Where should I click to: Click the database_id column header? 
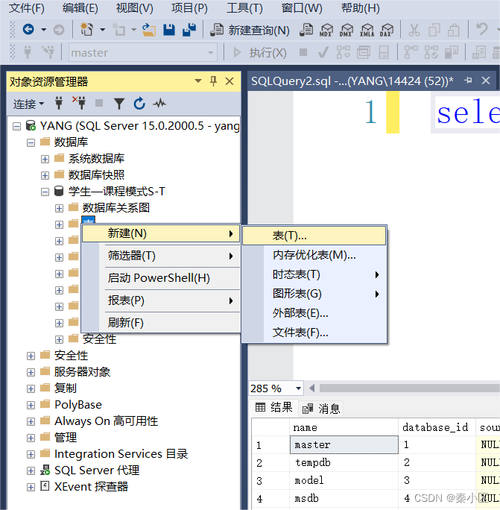pyautogui.click(x=436, y=427)
